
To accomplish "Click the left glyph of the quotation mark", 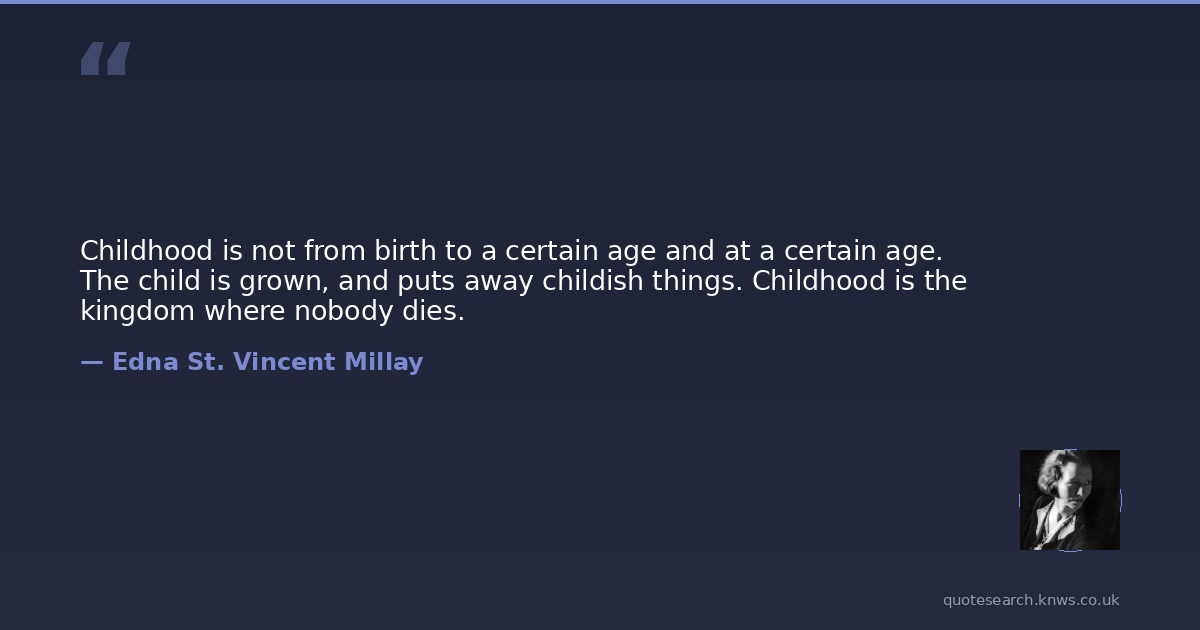I will 92,58.
